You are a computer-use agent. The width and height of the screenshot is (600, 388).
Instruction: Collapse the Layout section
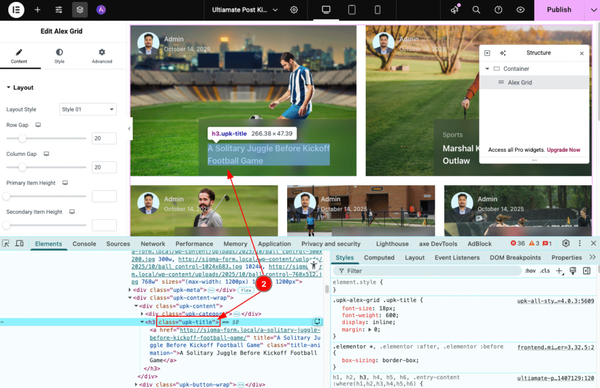pyautogui.click(x=20, y=88)
